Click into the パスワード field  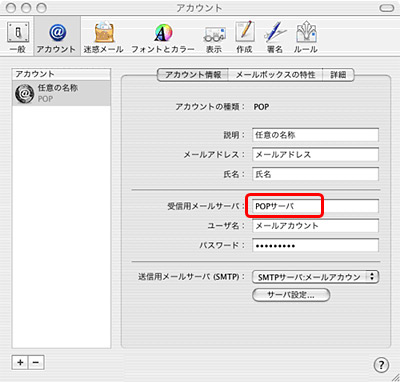pos(315,245)
